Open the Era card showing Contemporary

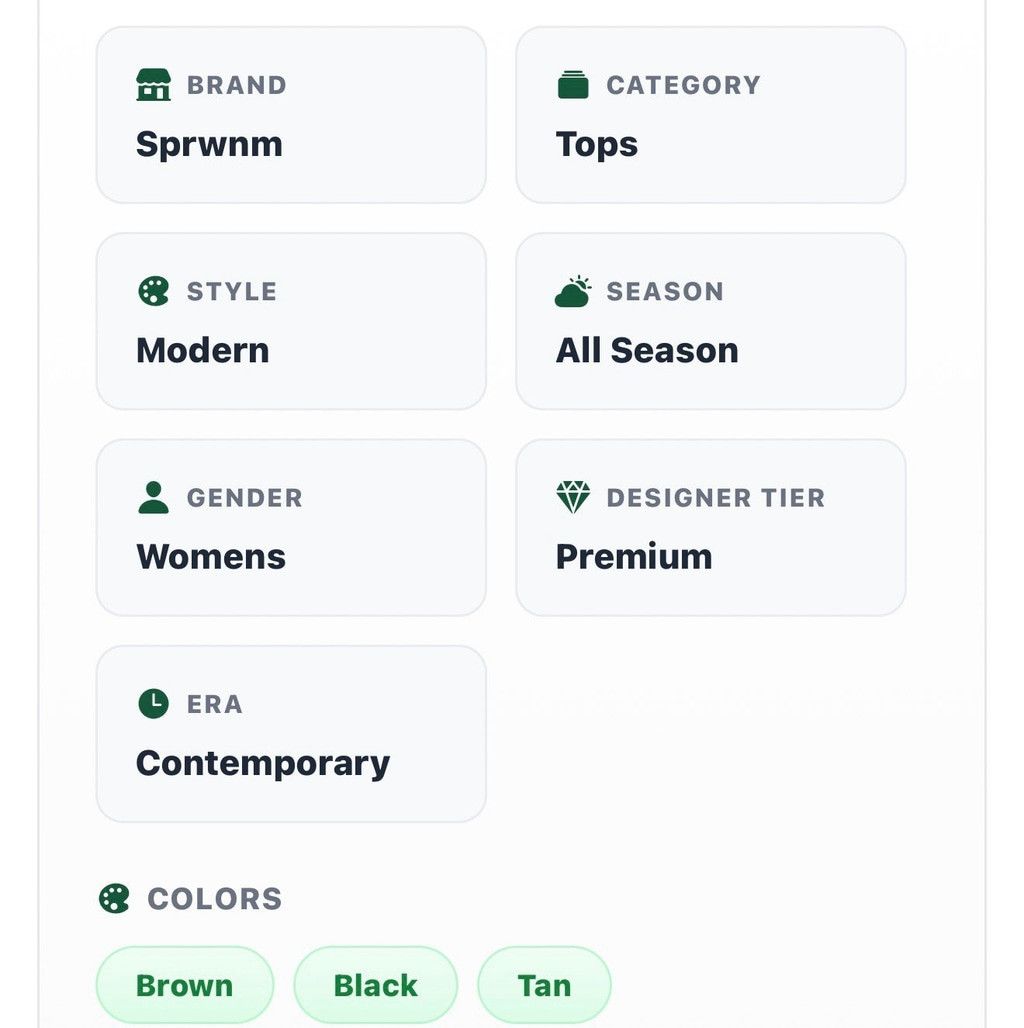coord(291,734)
